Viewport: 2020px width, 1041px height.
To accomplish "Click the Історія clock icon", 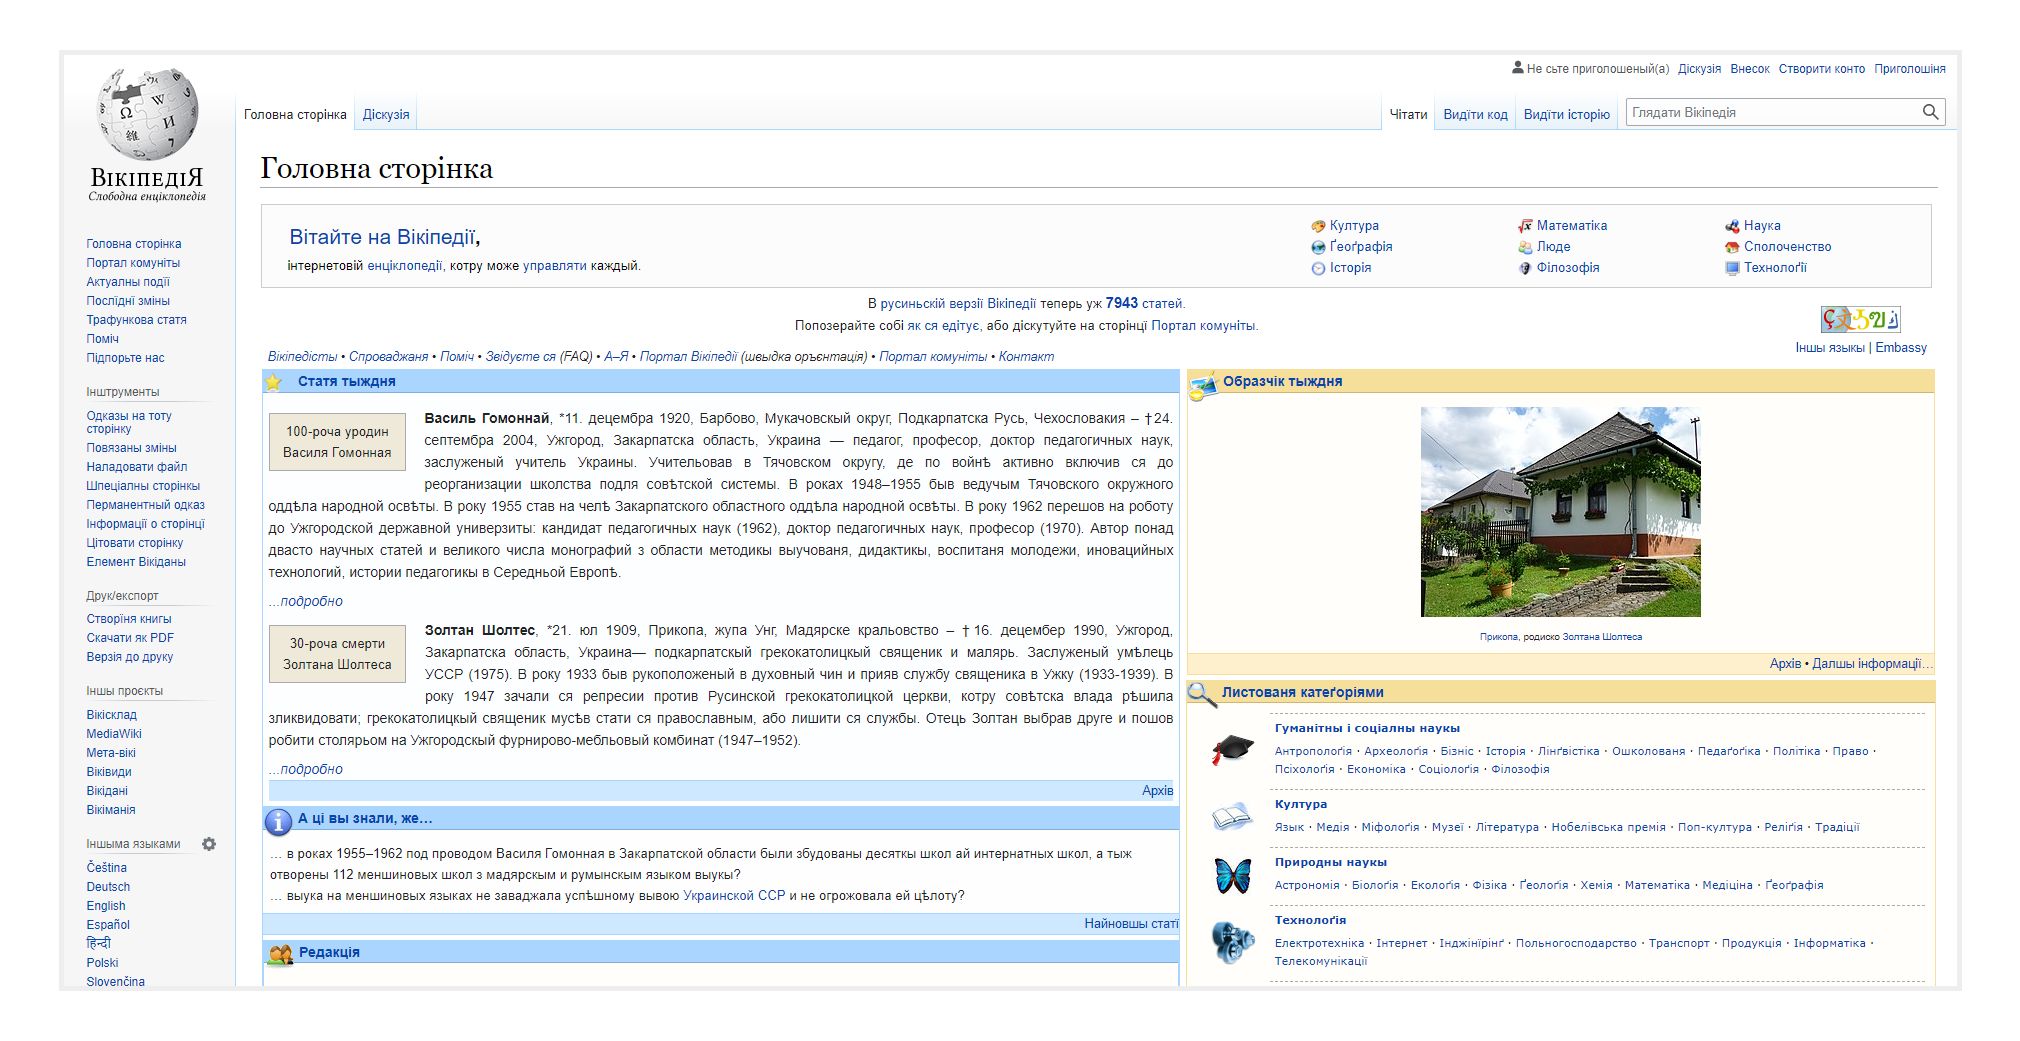I will coord(1318,268).
